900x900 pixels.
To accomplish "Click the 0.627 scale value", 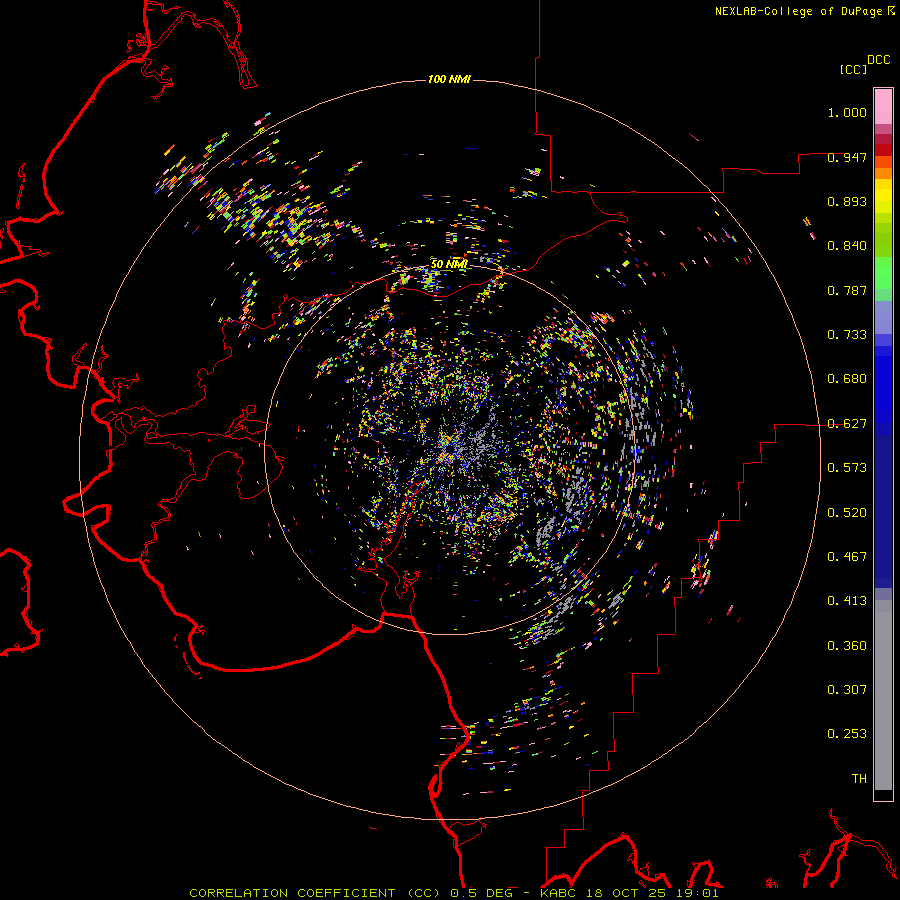I will 847,424.
